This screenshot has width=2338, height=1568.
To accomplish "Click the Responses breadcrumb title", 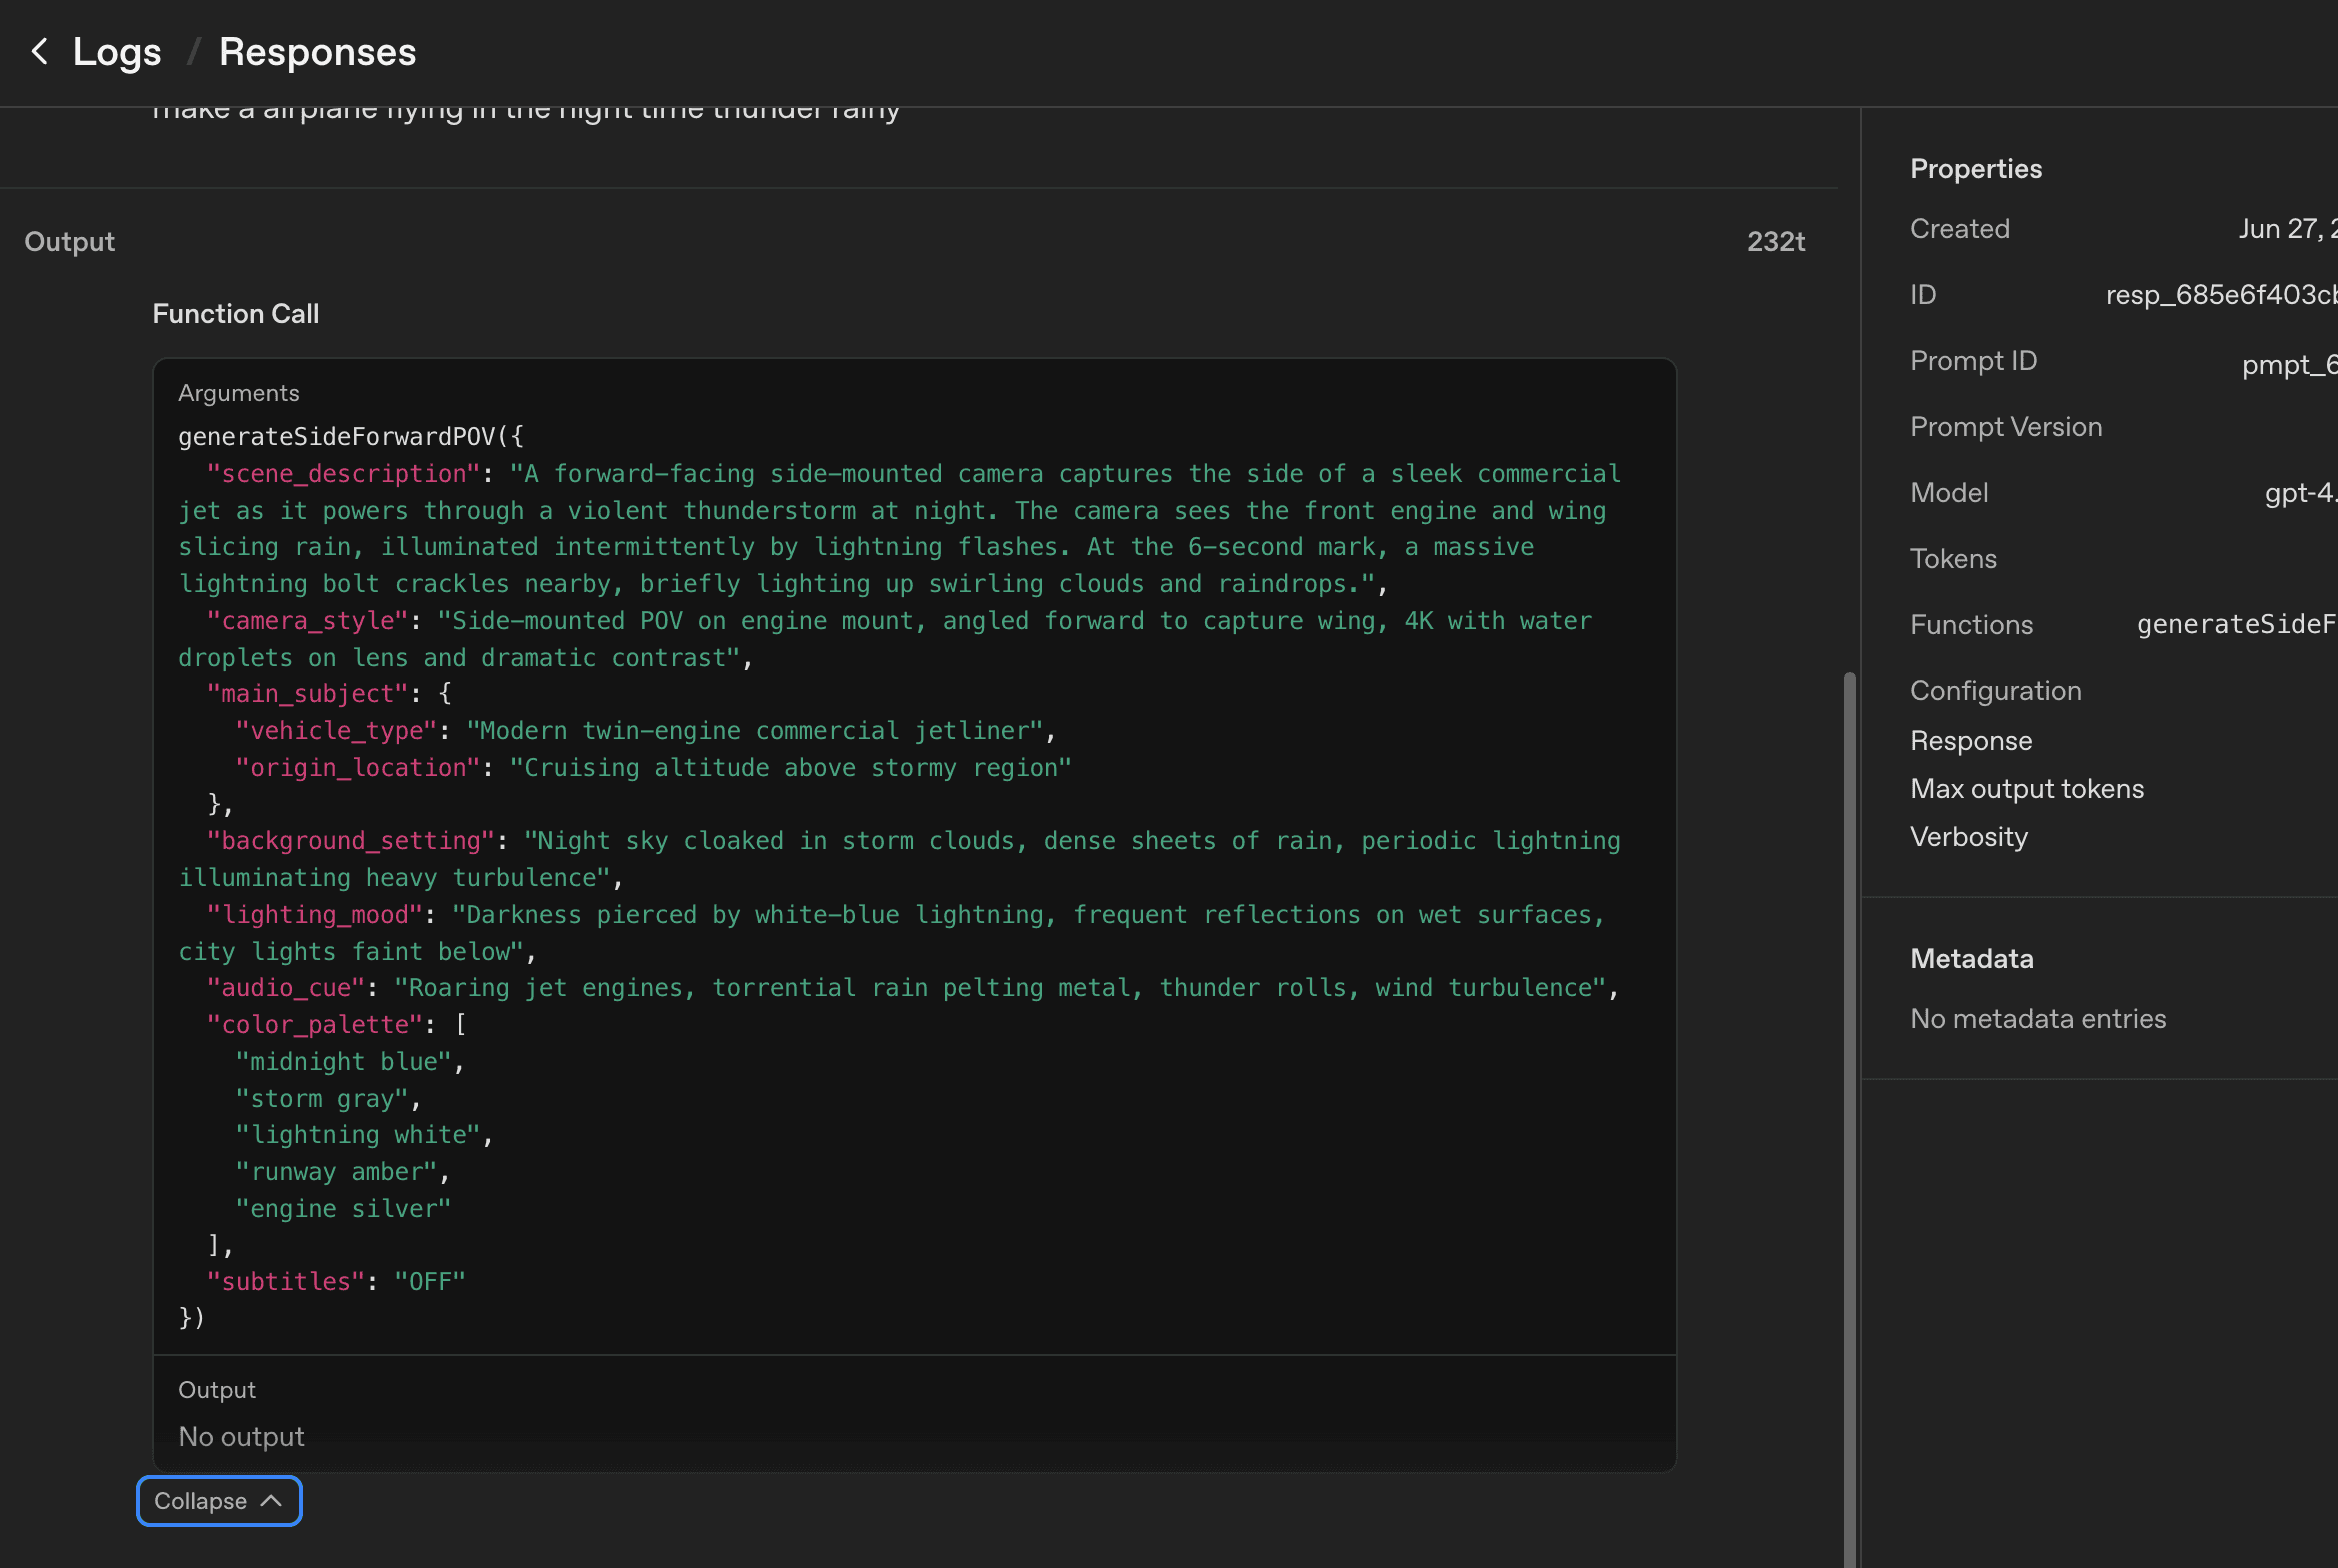I will [x=317, y=52].
